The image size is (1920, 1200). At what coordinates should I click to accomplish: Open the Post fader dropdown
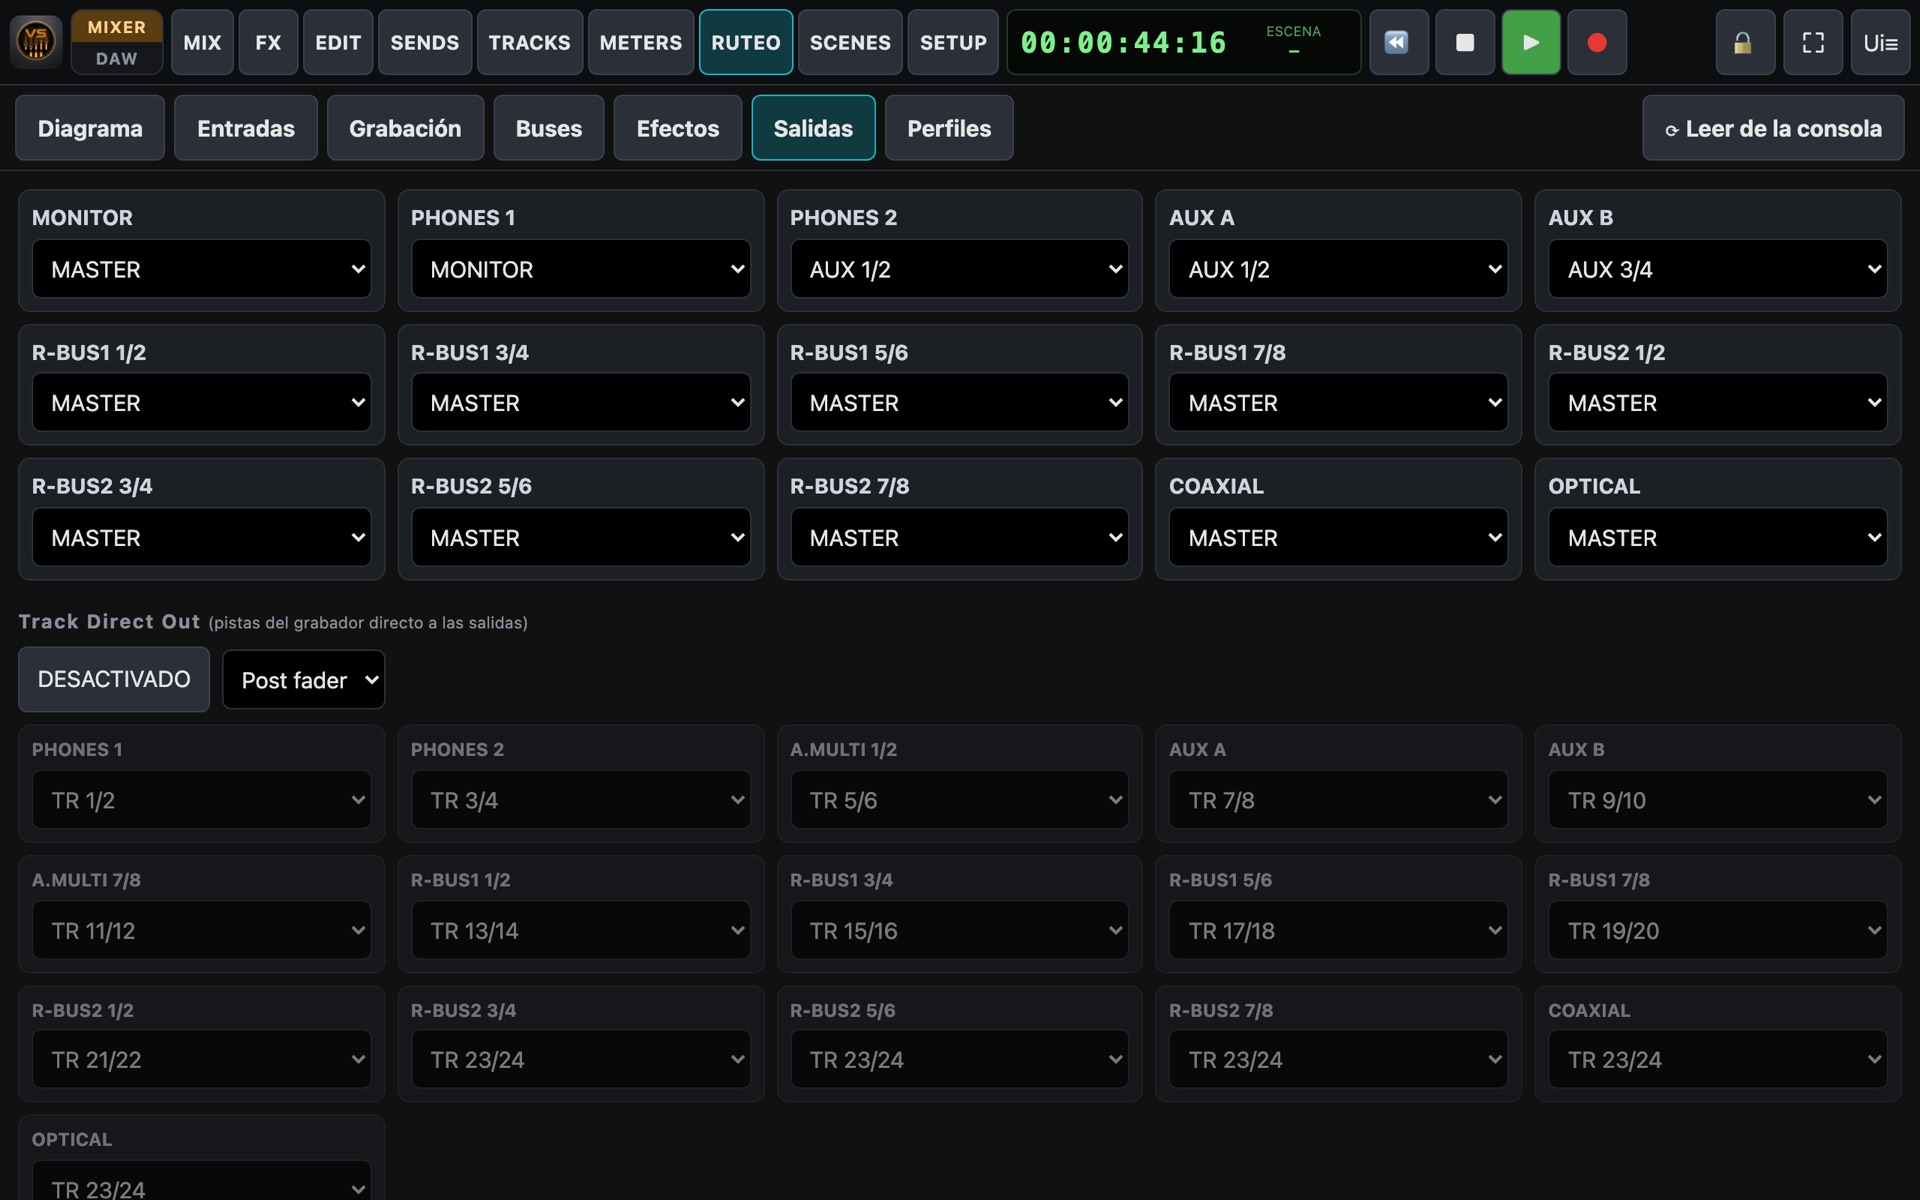[303, 680]
